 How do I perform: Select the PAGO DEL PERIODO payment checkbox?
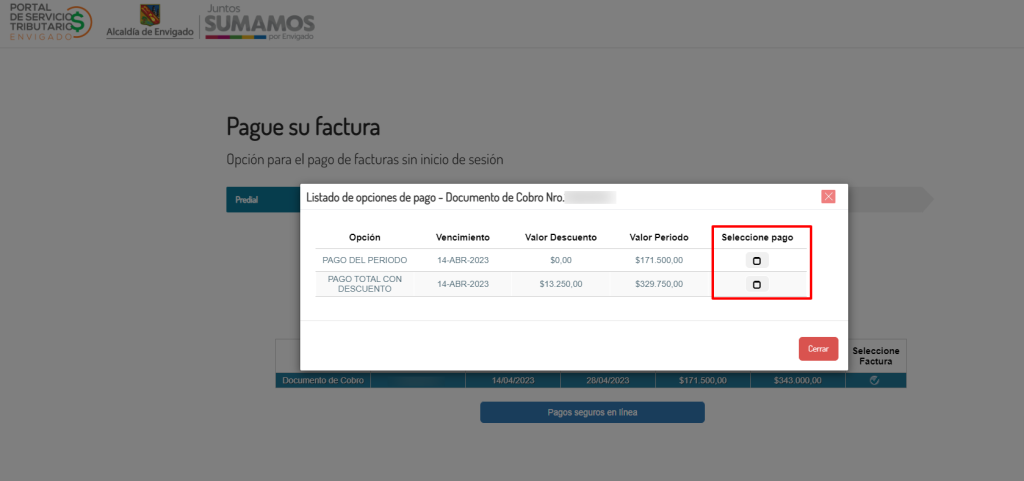pyautogui.click(x=756, y=261)
